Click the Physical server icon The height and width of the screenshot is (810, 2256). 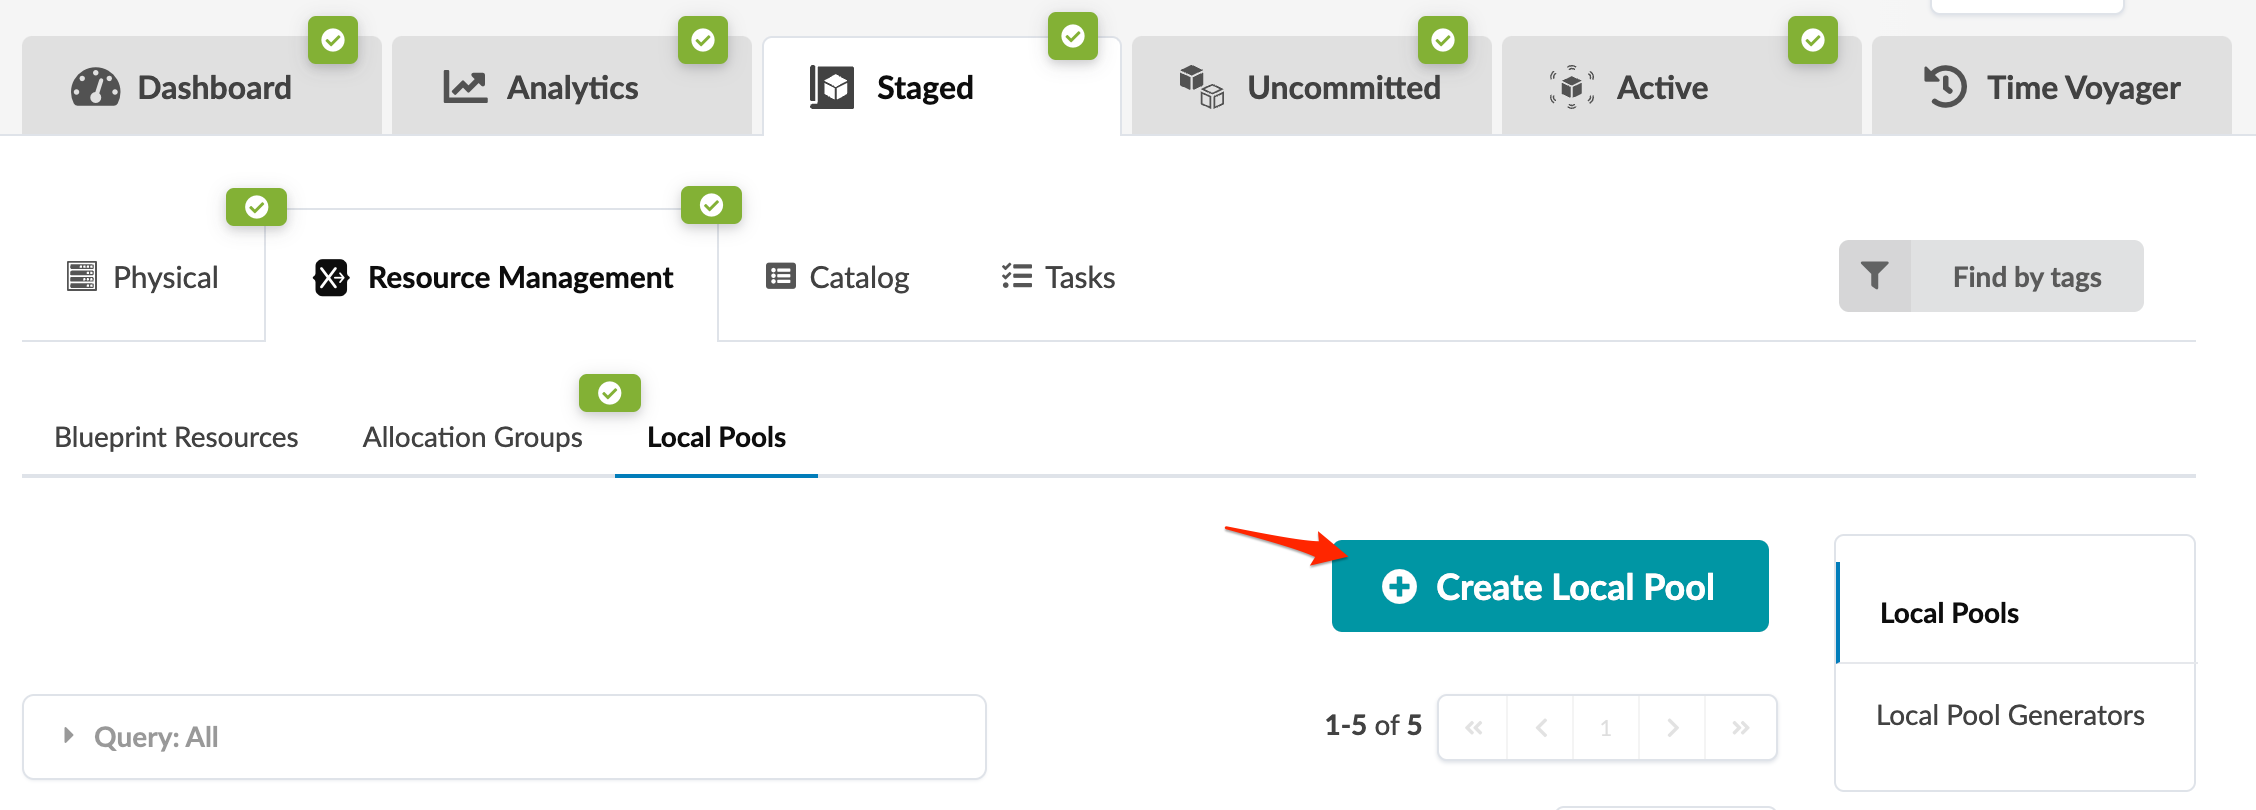click(82, 276)
